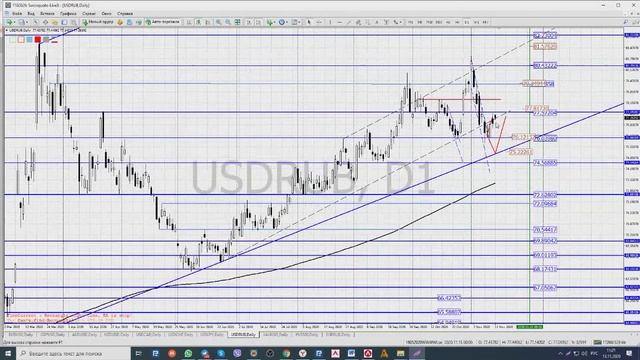
Task: Switch to M15 timeframe
Action: click(x=429, y=22)
